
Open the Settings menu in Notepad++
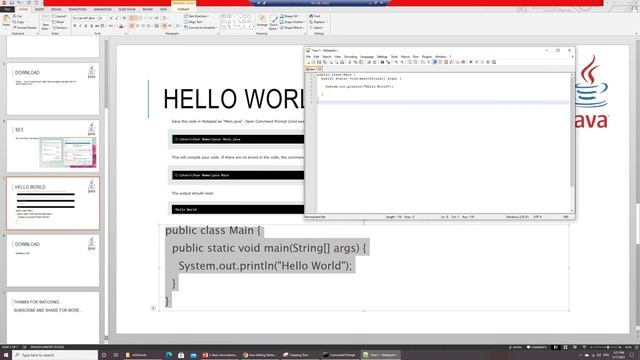click(x=382, y=57)
